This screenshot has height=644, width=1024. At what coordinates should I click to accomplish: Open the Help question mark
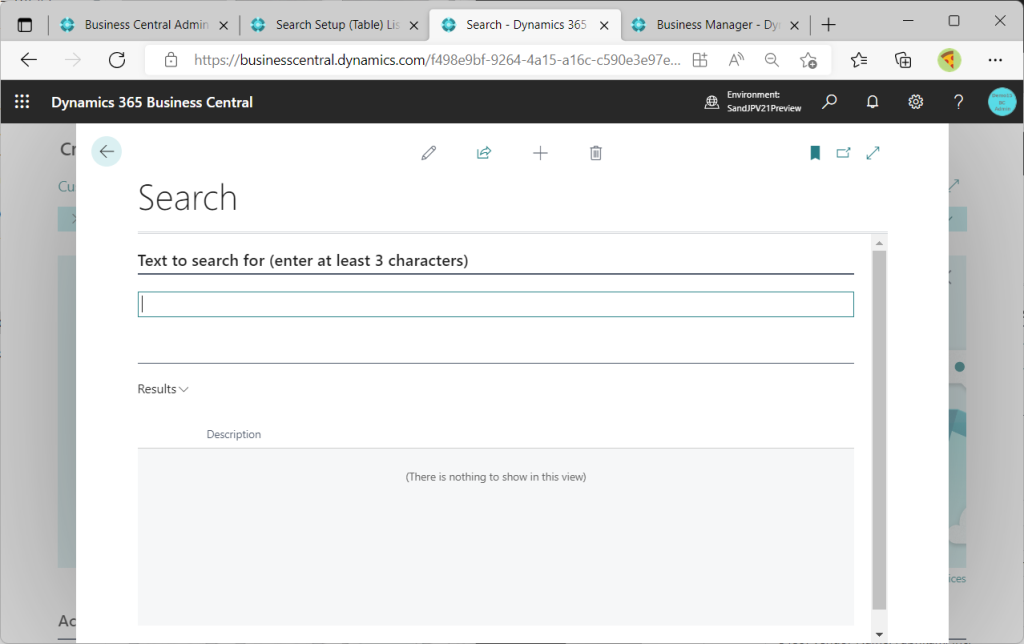[x=958, y=102]
